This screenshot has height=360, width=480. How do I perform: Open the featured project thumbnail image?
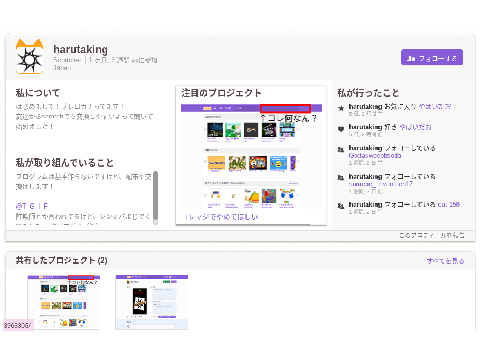click(251, 157)
